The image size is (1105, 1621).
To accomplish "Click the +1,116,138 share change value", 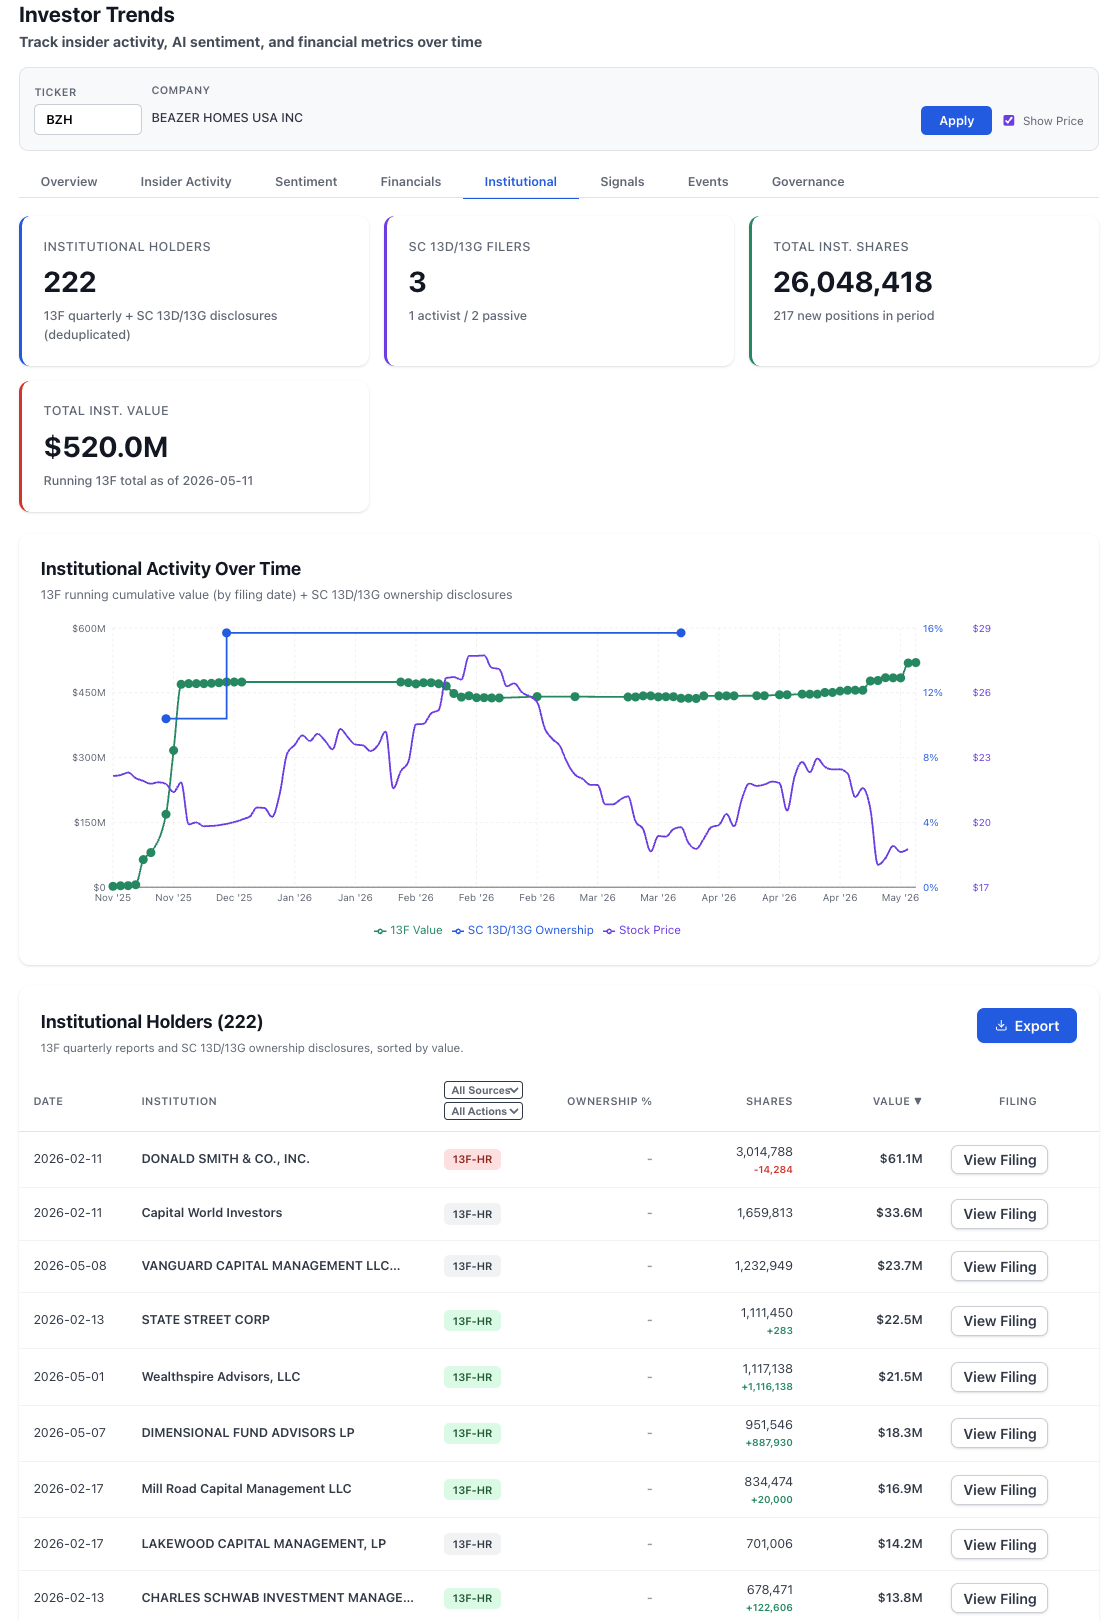I will tap(767, 1387).
